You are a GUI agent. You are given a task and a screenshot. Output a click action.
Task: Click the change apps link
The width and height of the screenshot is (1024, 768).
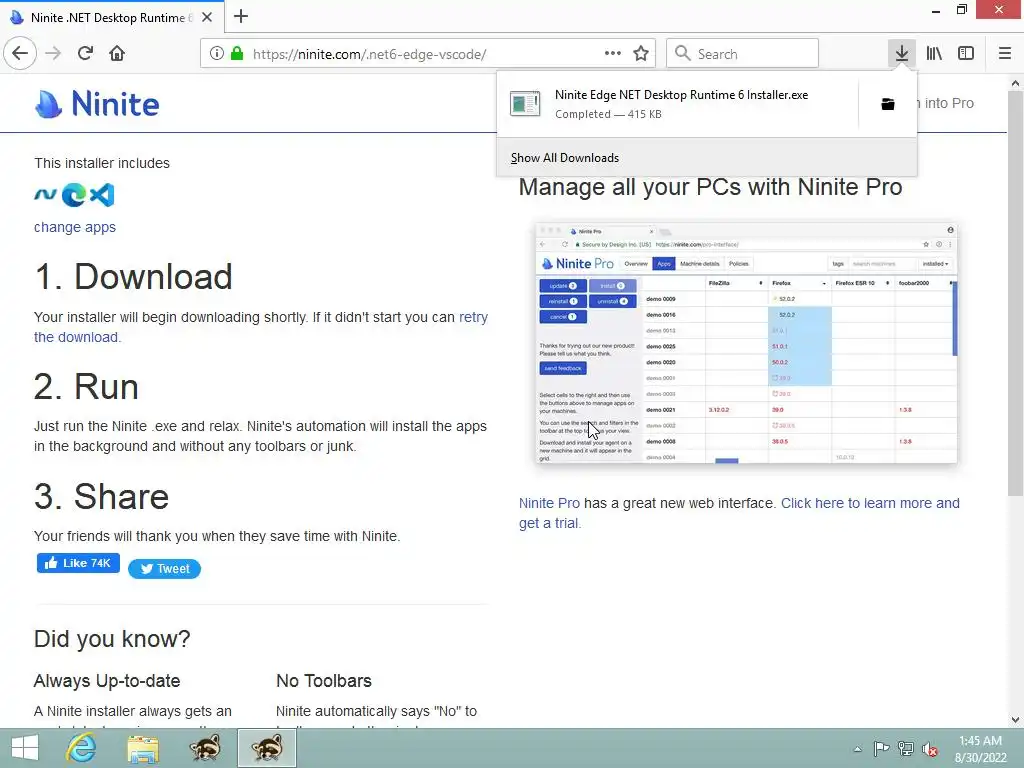(74, 227)
